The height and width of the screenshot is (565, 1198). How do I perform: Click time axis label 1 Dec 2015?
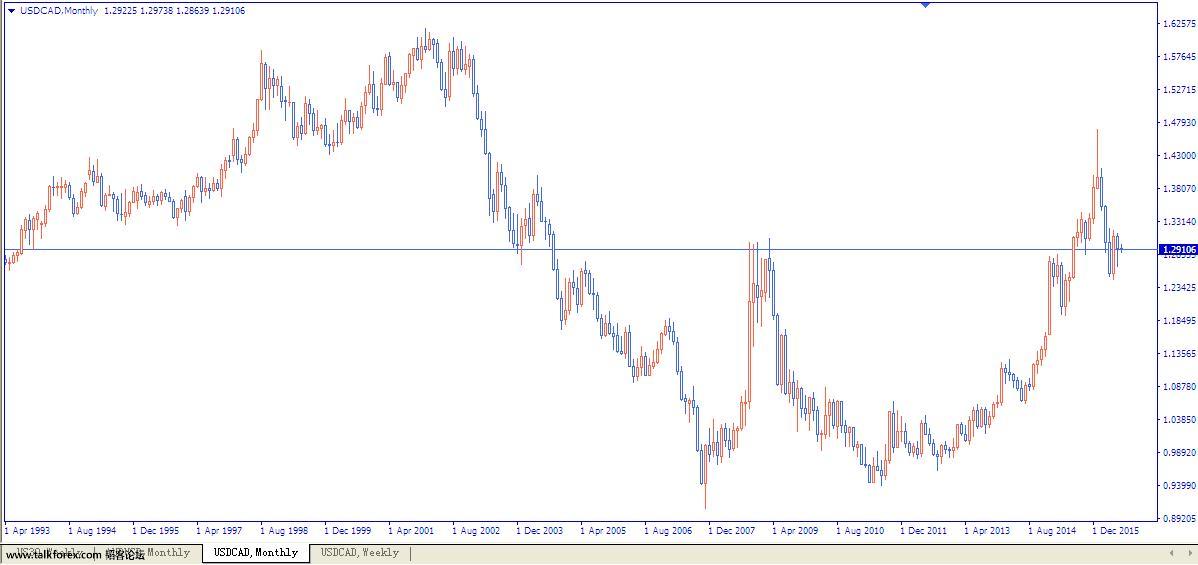pyautogui.click(x=1115, y=530)
